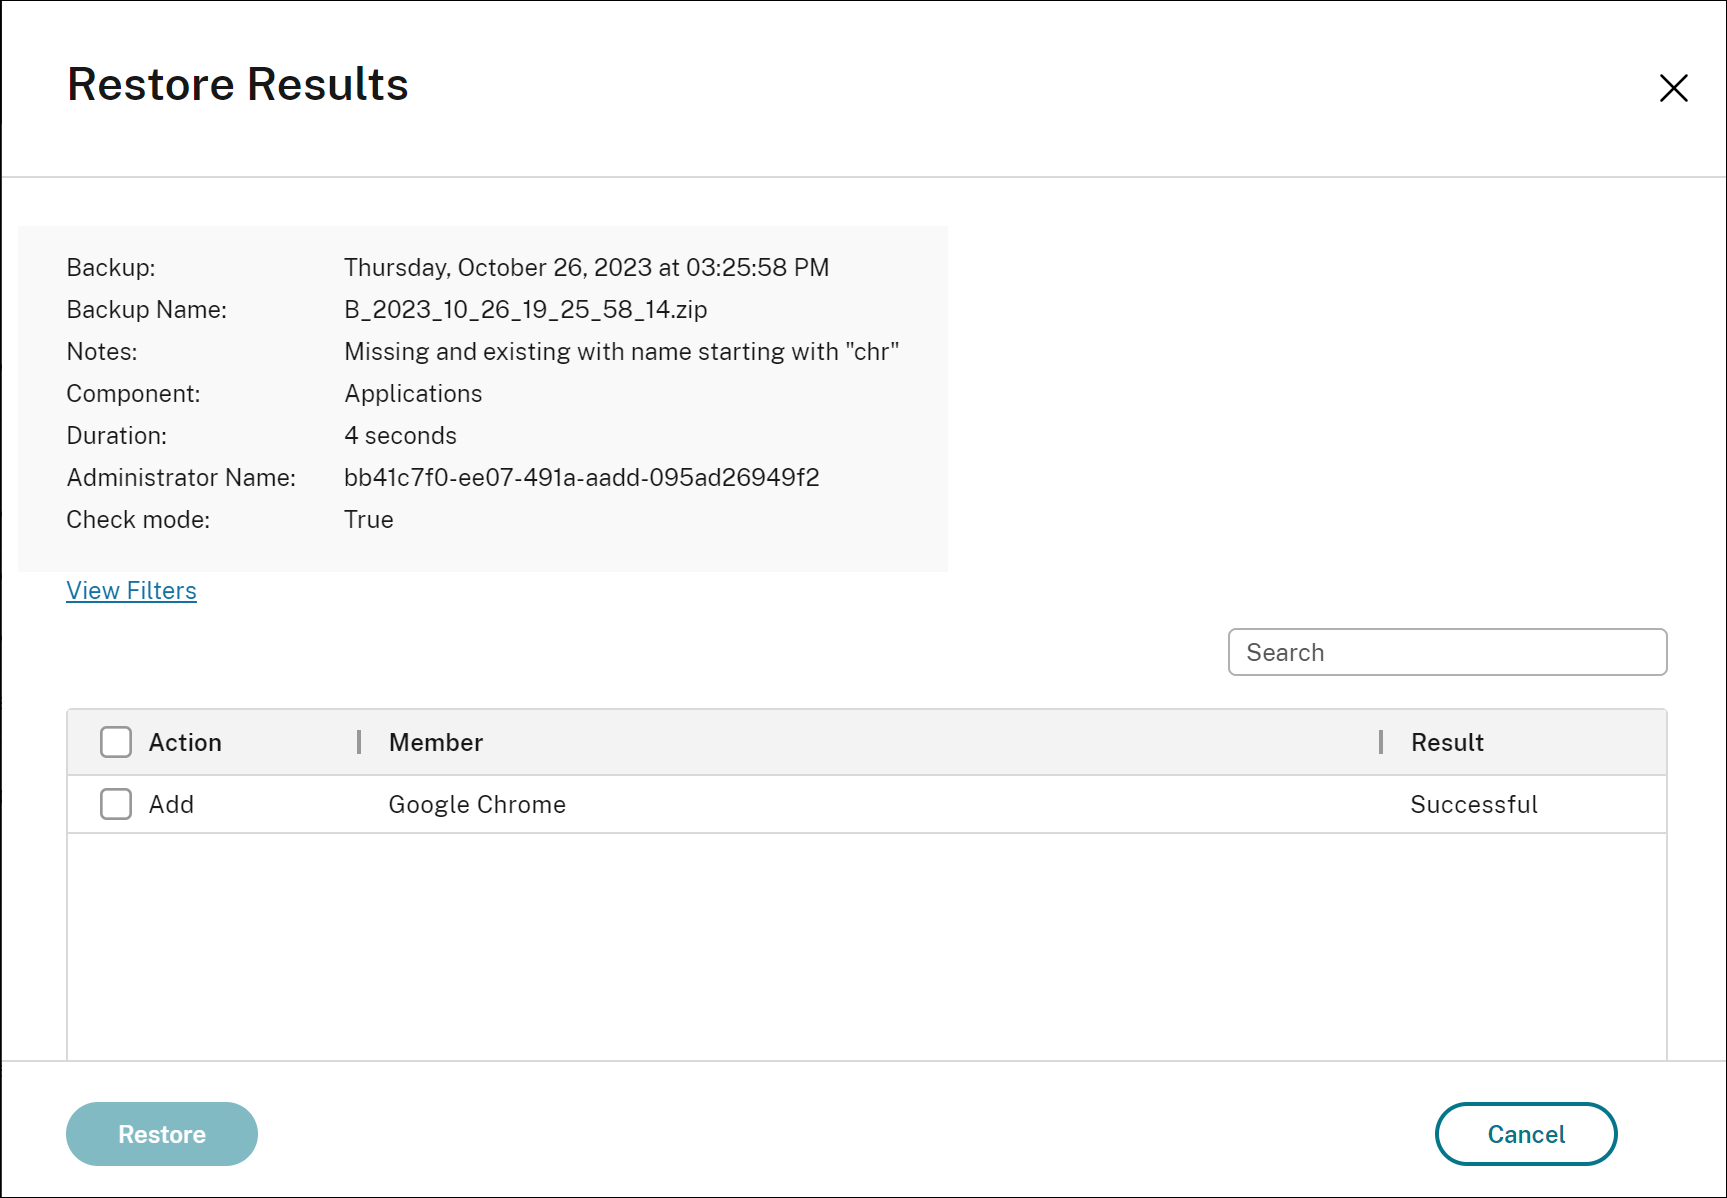Toggle the select-all checkbox in table header

(x=116, y=742)
